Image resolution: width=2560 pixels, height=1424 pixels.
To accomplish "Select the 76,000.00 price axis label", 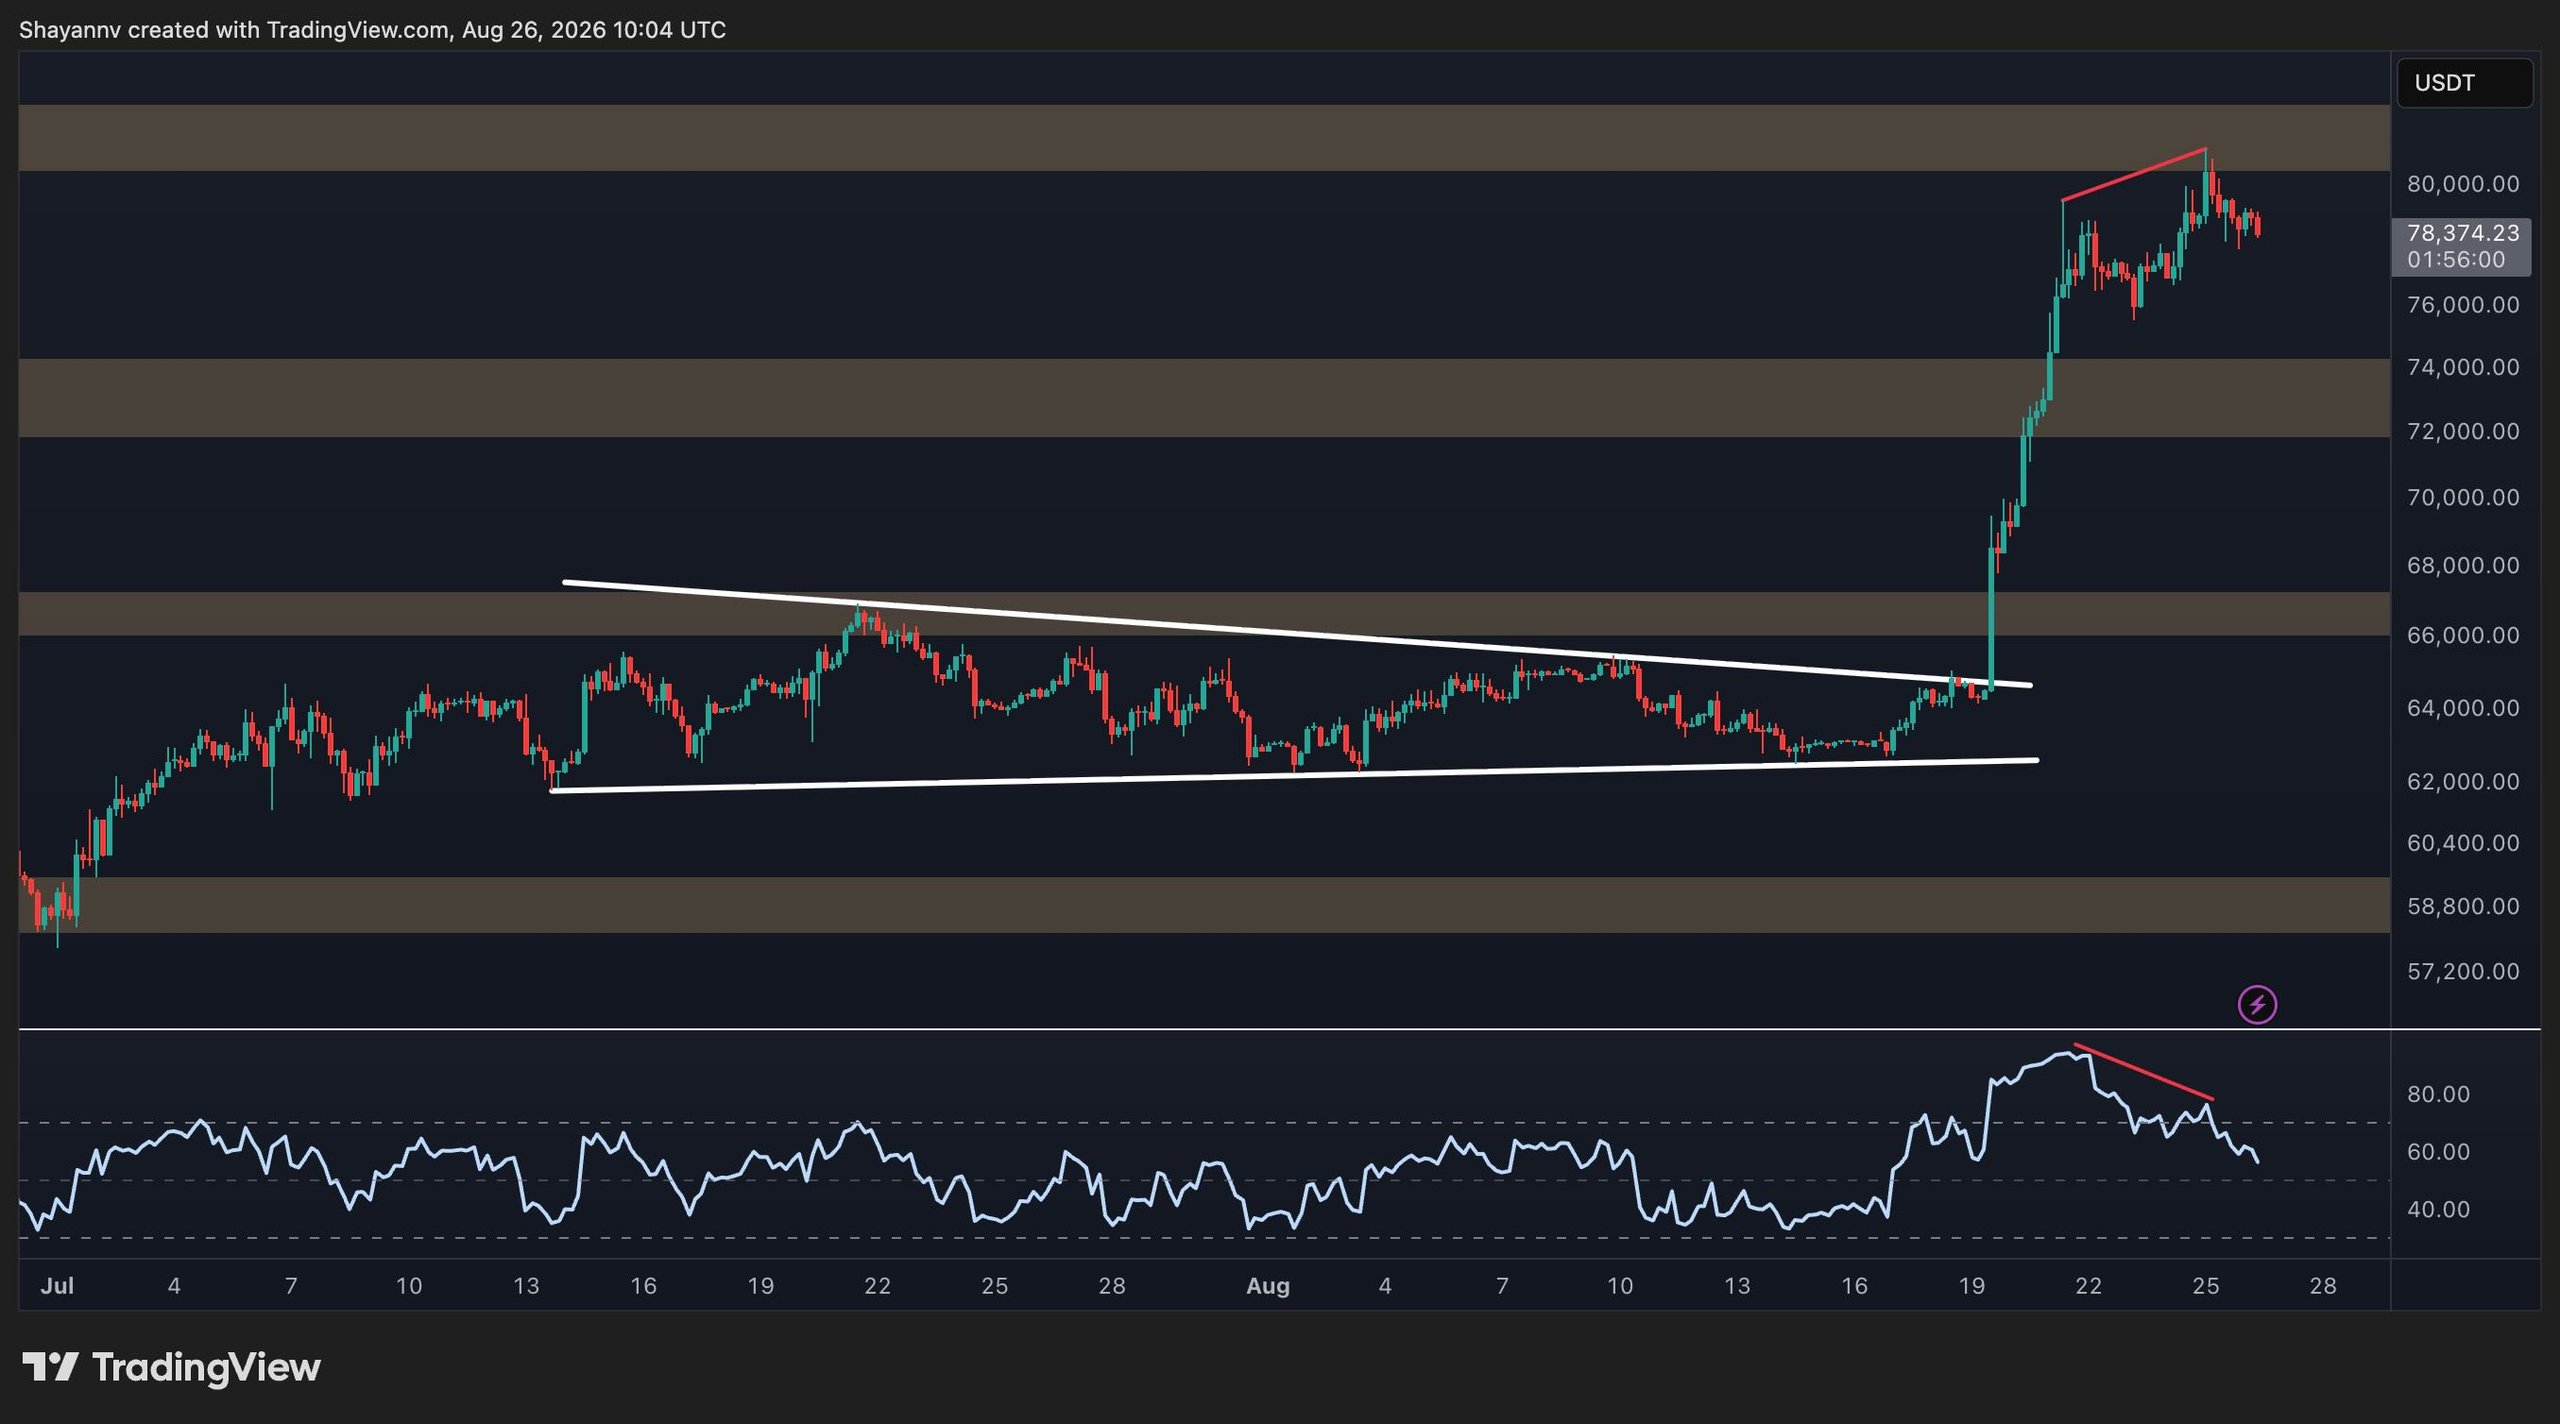I will (2462, 305).
